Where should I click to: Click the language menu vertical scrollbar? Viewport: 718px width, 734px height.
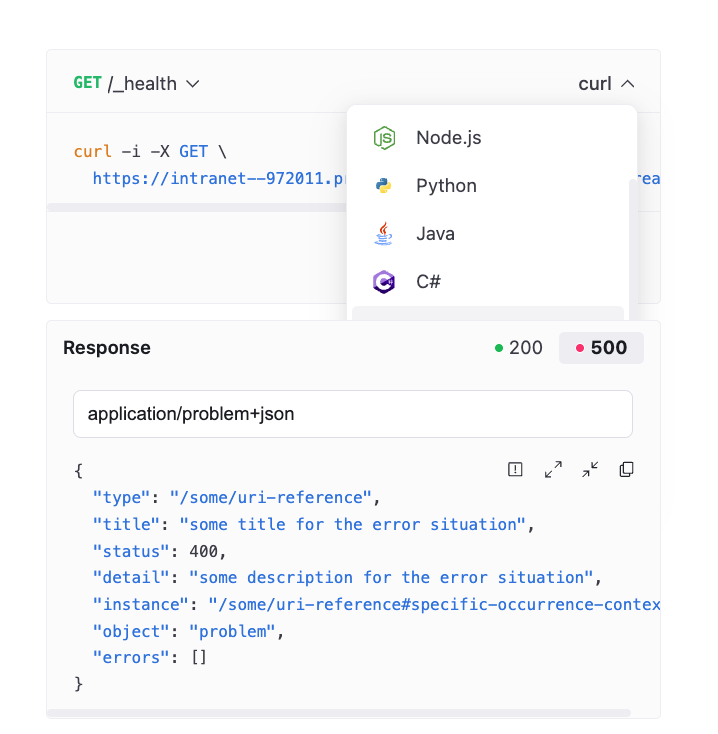(633, 249)
